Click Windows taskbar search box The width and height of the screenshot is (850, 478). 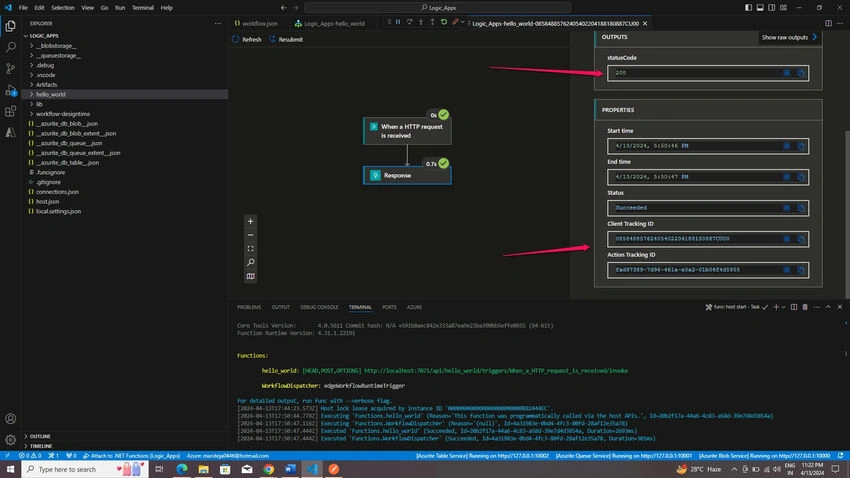[x=85, y=469]
